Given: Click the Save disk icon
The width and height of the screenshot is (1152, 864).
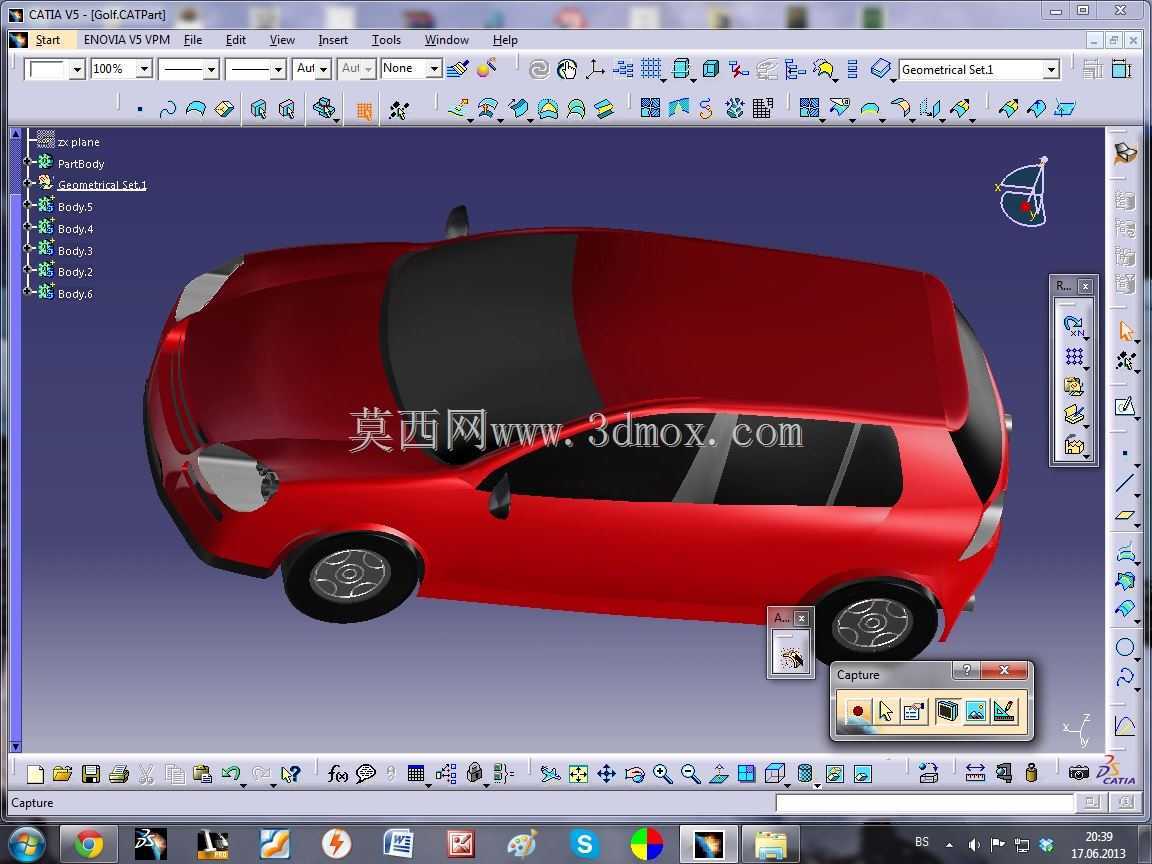Looking at the screenshot, I should (x=90, y=774).
